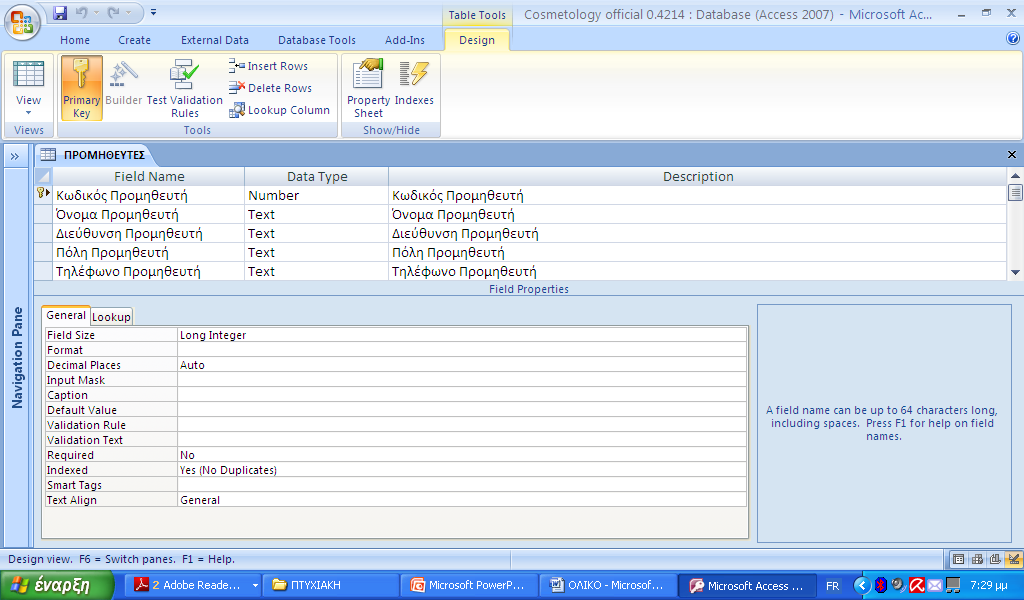Select the Lookup properties tab
This screenshot has width=1024, height=600.
tap(111, 317)
